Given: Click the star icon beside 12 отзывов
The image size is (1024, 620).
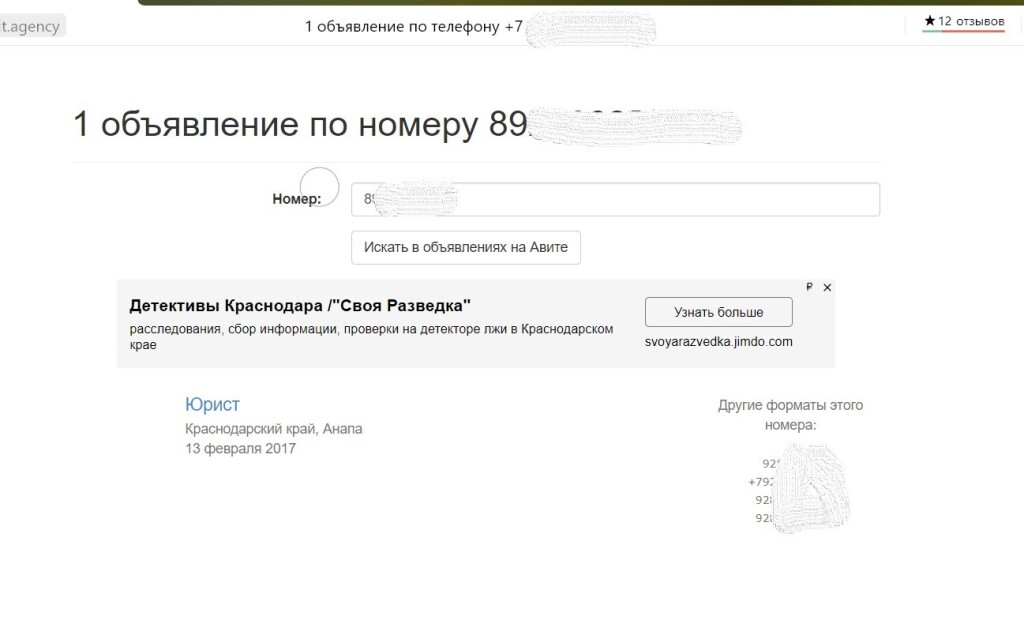Looking at the screenshot, I should [929, 21].
